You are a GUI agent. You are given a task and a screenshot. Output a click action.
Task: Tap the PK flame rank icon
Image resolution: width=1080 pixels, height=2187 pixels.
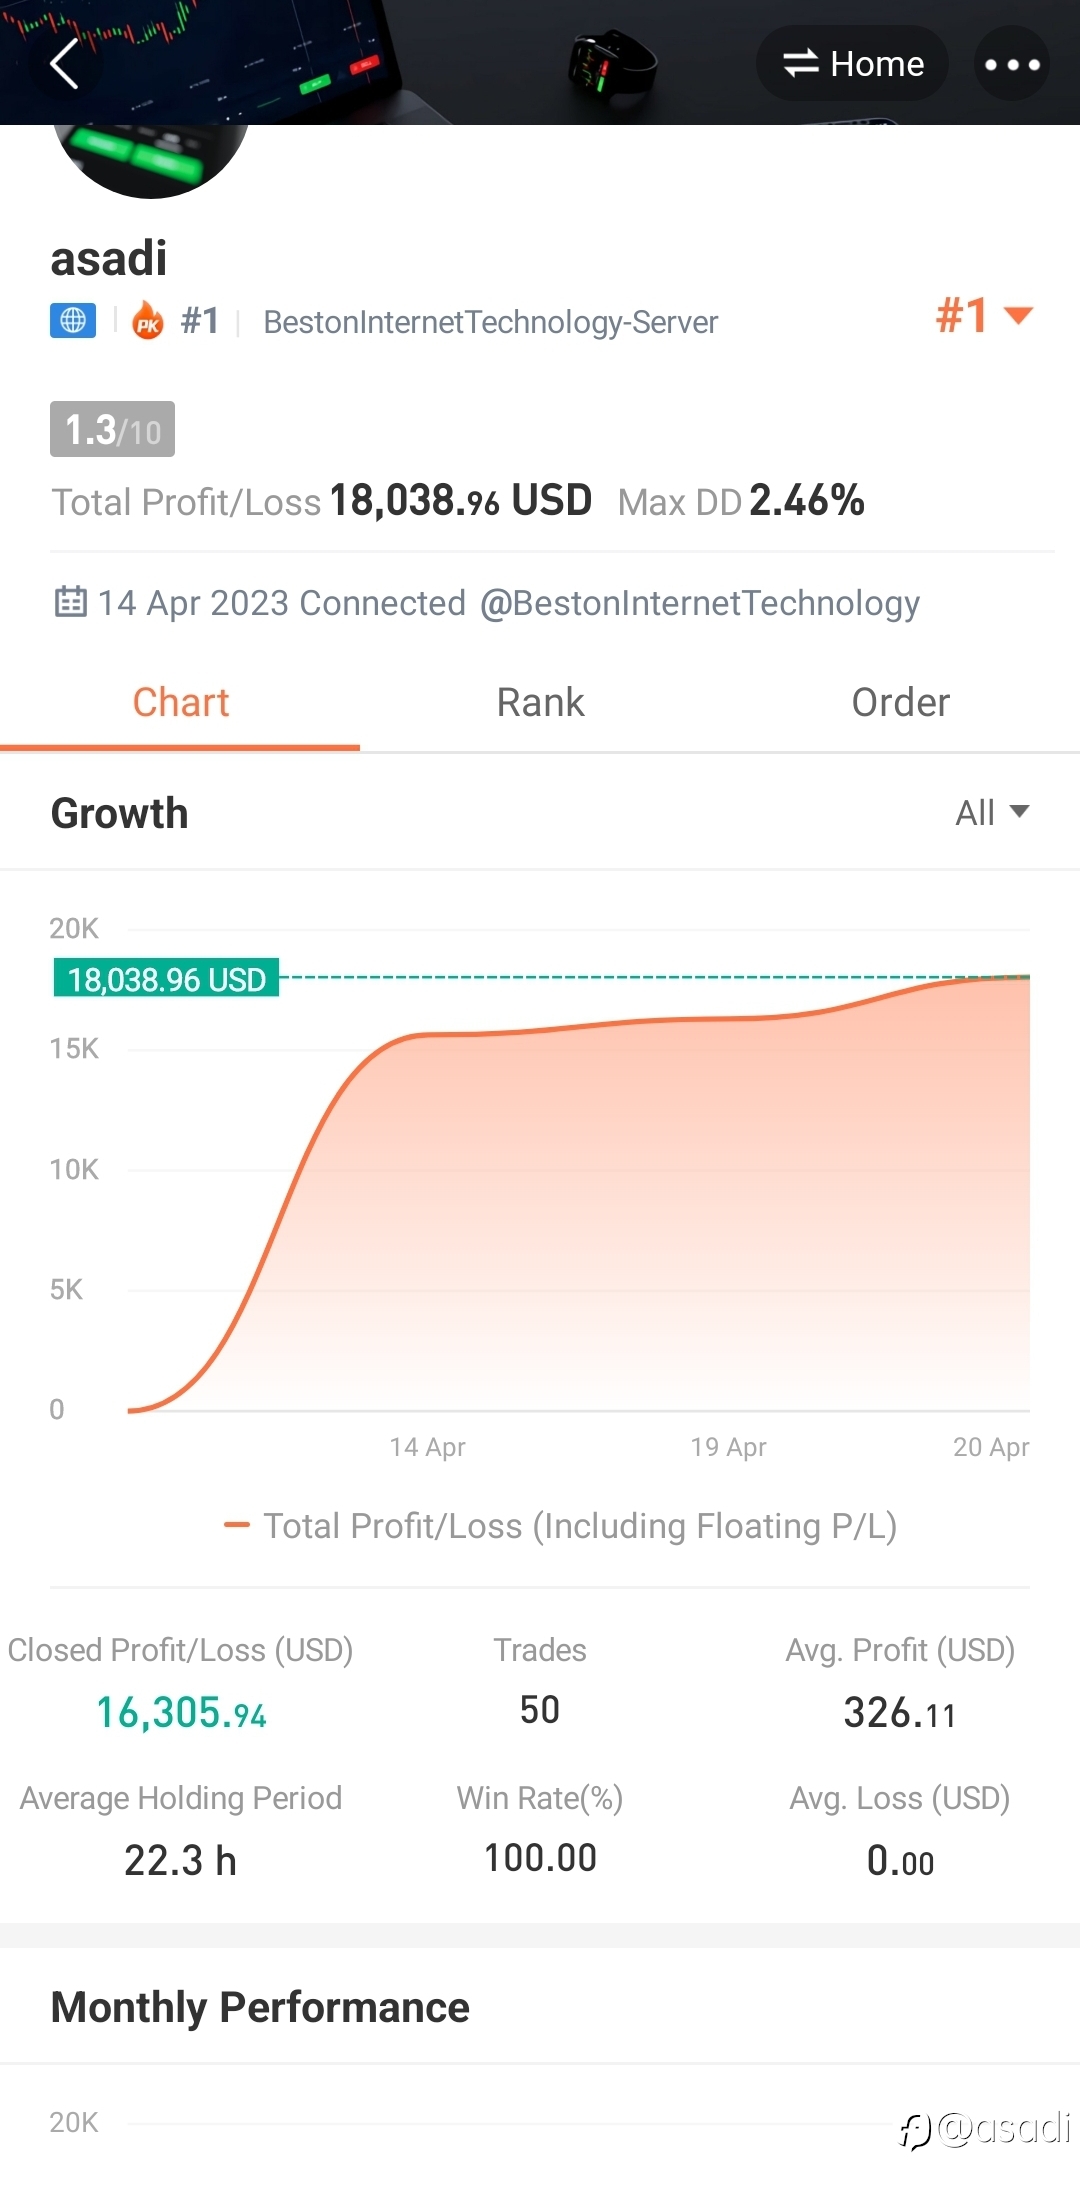click(x=148, y=321)
